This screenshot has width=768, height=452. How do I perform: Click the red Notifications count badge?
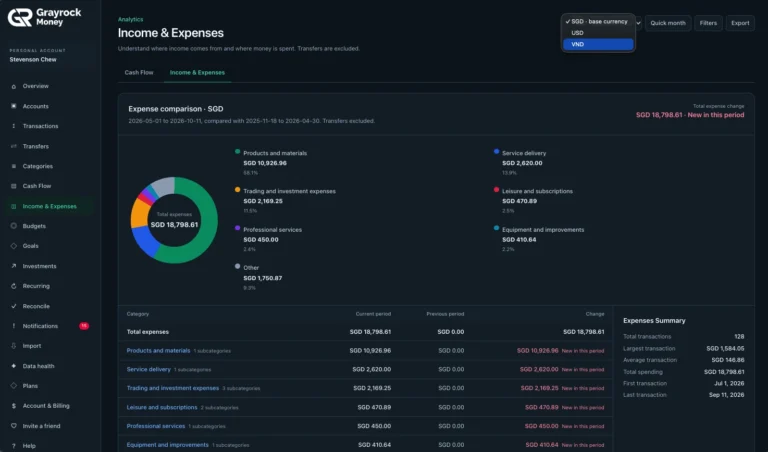[84, 326]
